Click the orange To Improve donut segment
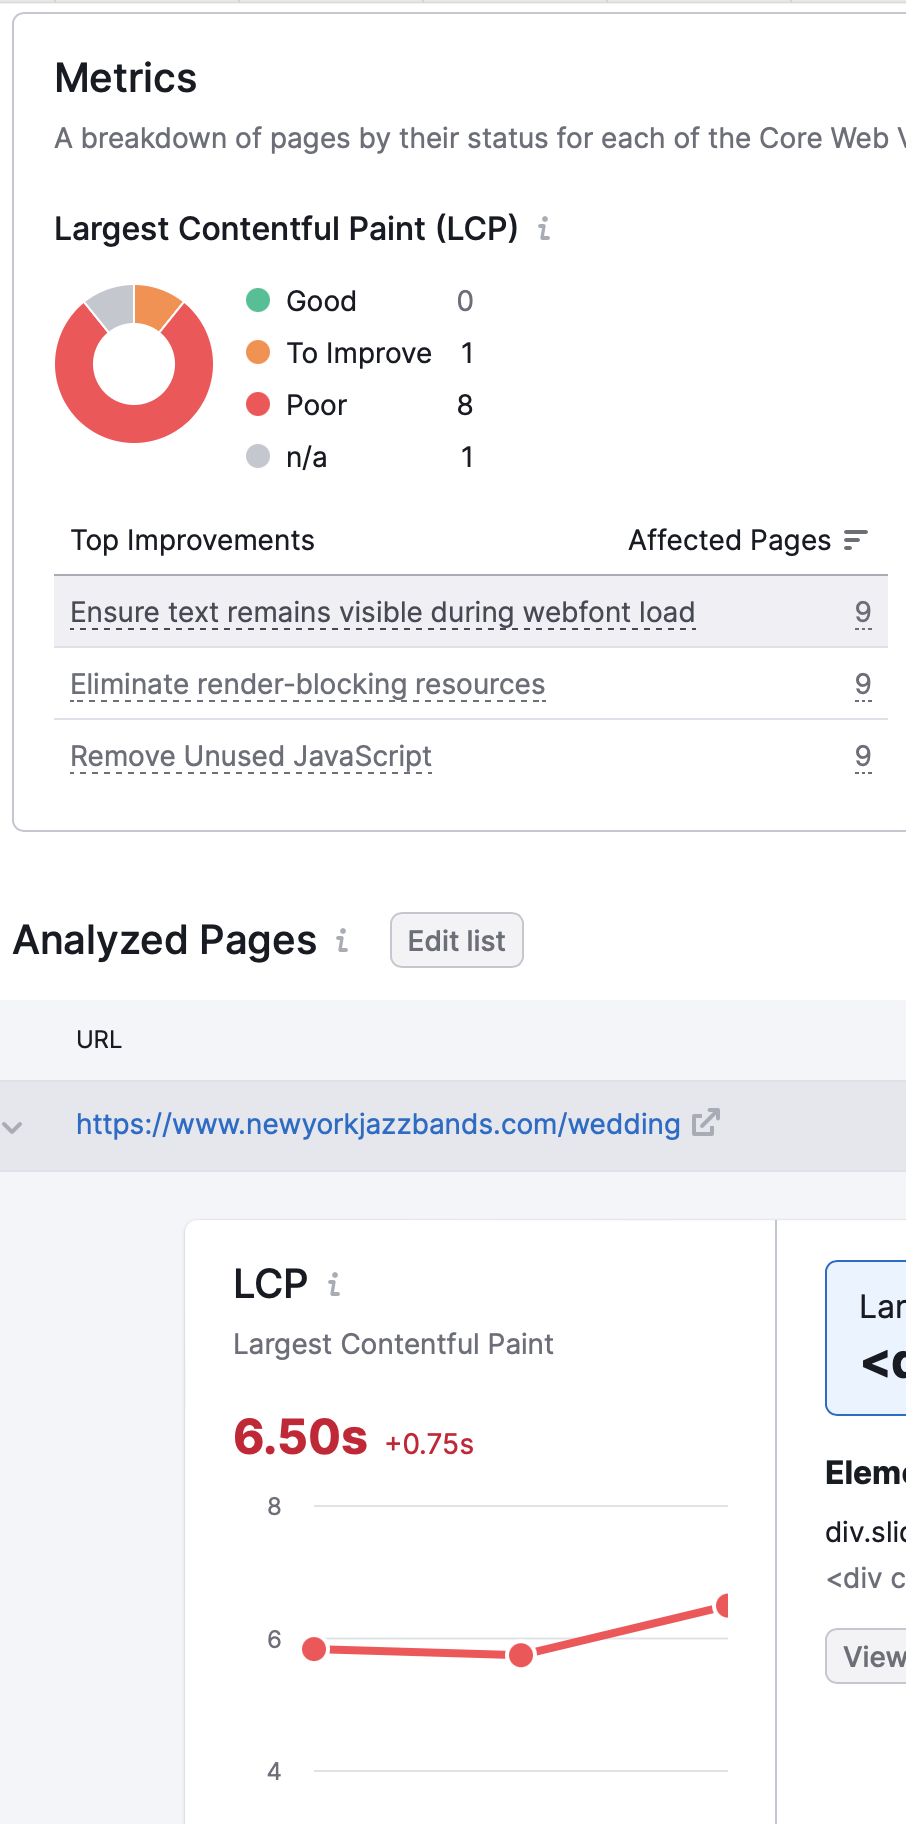The width and height of the screenshot is (906, 1824). point(155,305)
